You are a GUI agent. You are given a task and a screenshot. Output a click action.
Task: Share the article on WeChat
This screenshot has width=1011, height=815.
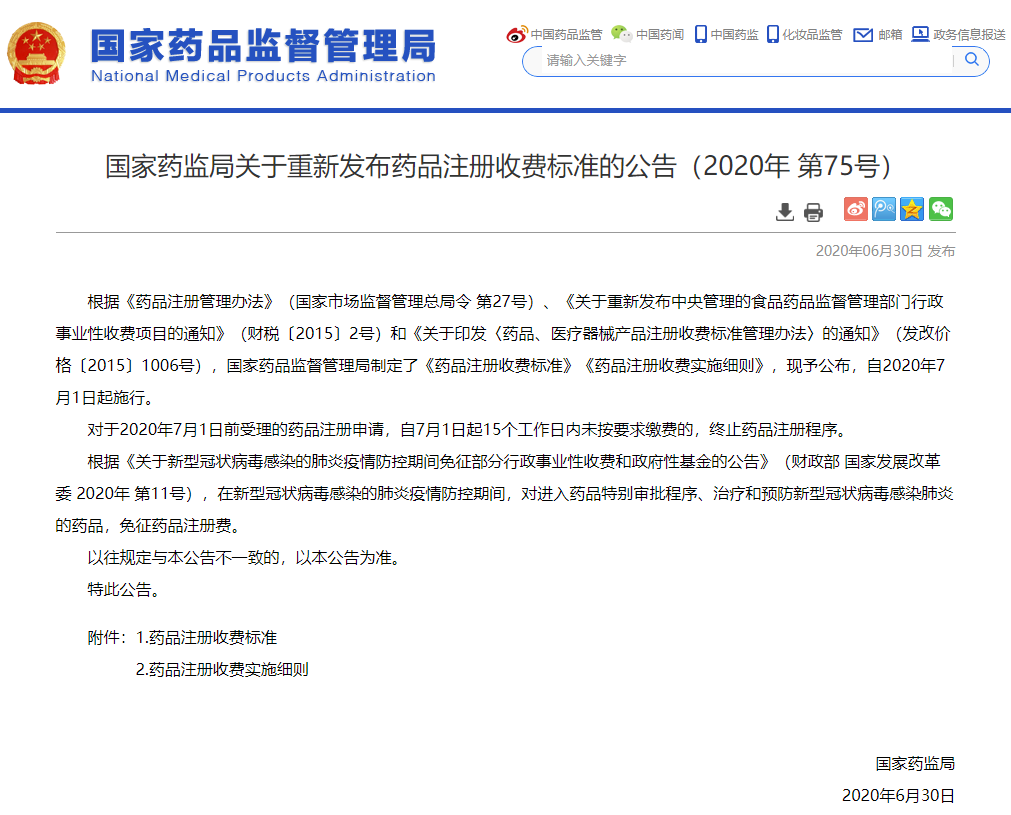tap(940, 209)
